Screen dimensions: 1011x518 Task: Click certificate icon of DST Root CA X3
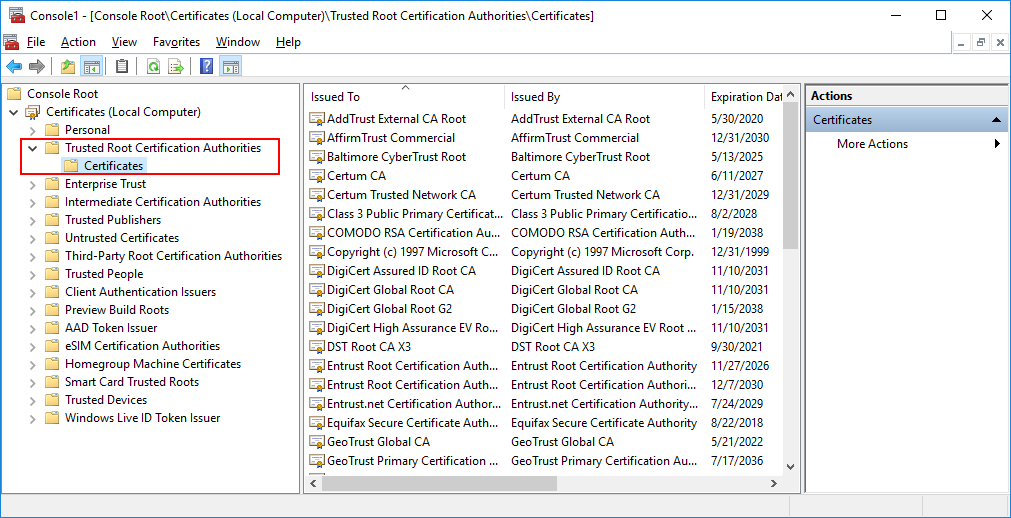(317, 347)
